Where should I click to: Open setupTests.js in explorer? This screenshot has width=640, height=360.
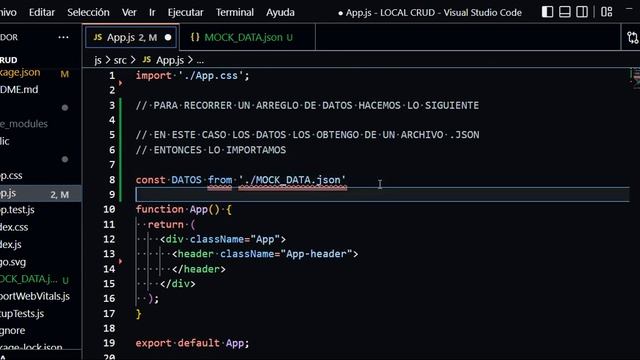pyautogui.click(x=22, y=313)
